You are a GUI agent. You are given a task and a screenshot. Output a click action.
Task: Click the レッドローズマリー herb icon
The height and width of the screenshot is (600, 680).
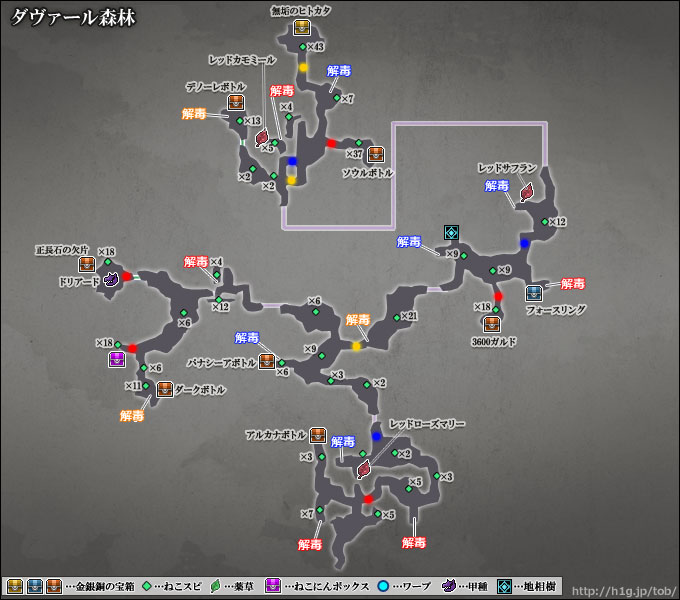tap(364, 467)
